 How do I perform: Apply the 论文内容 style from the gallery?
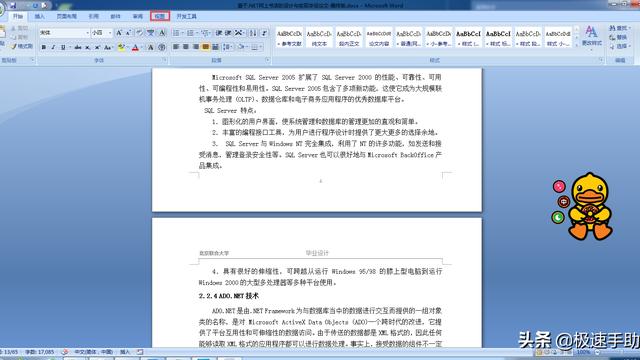coord(379,38)
